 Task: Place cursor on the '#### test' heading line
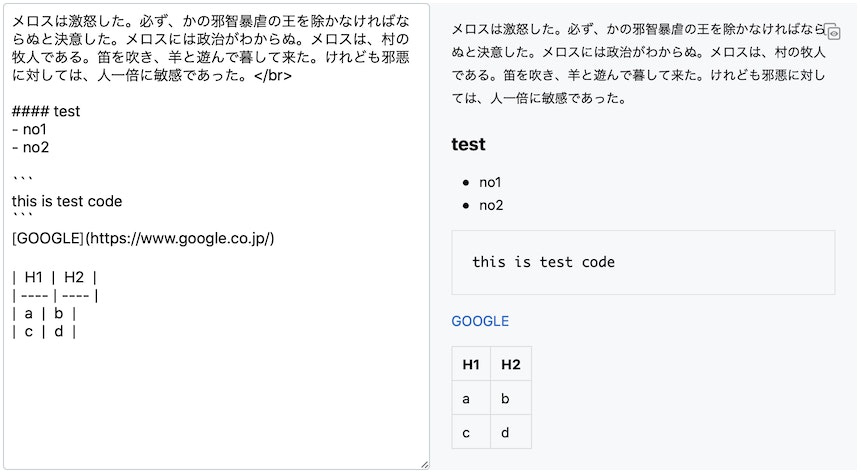click(46, 111)
